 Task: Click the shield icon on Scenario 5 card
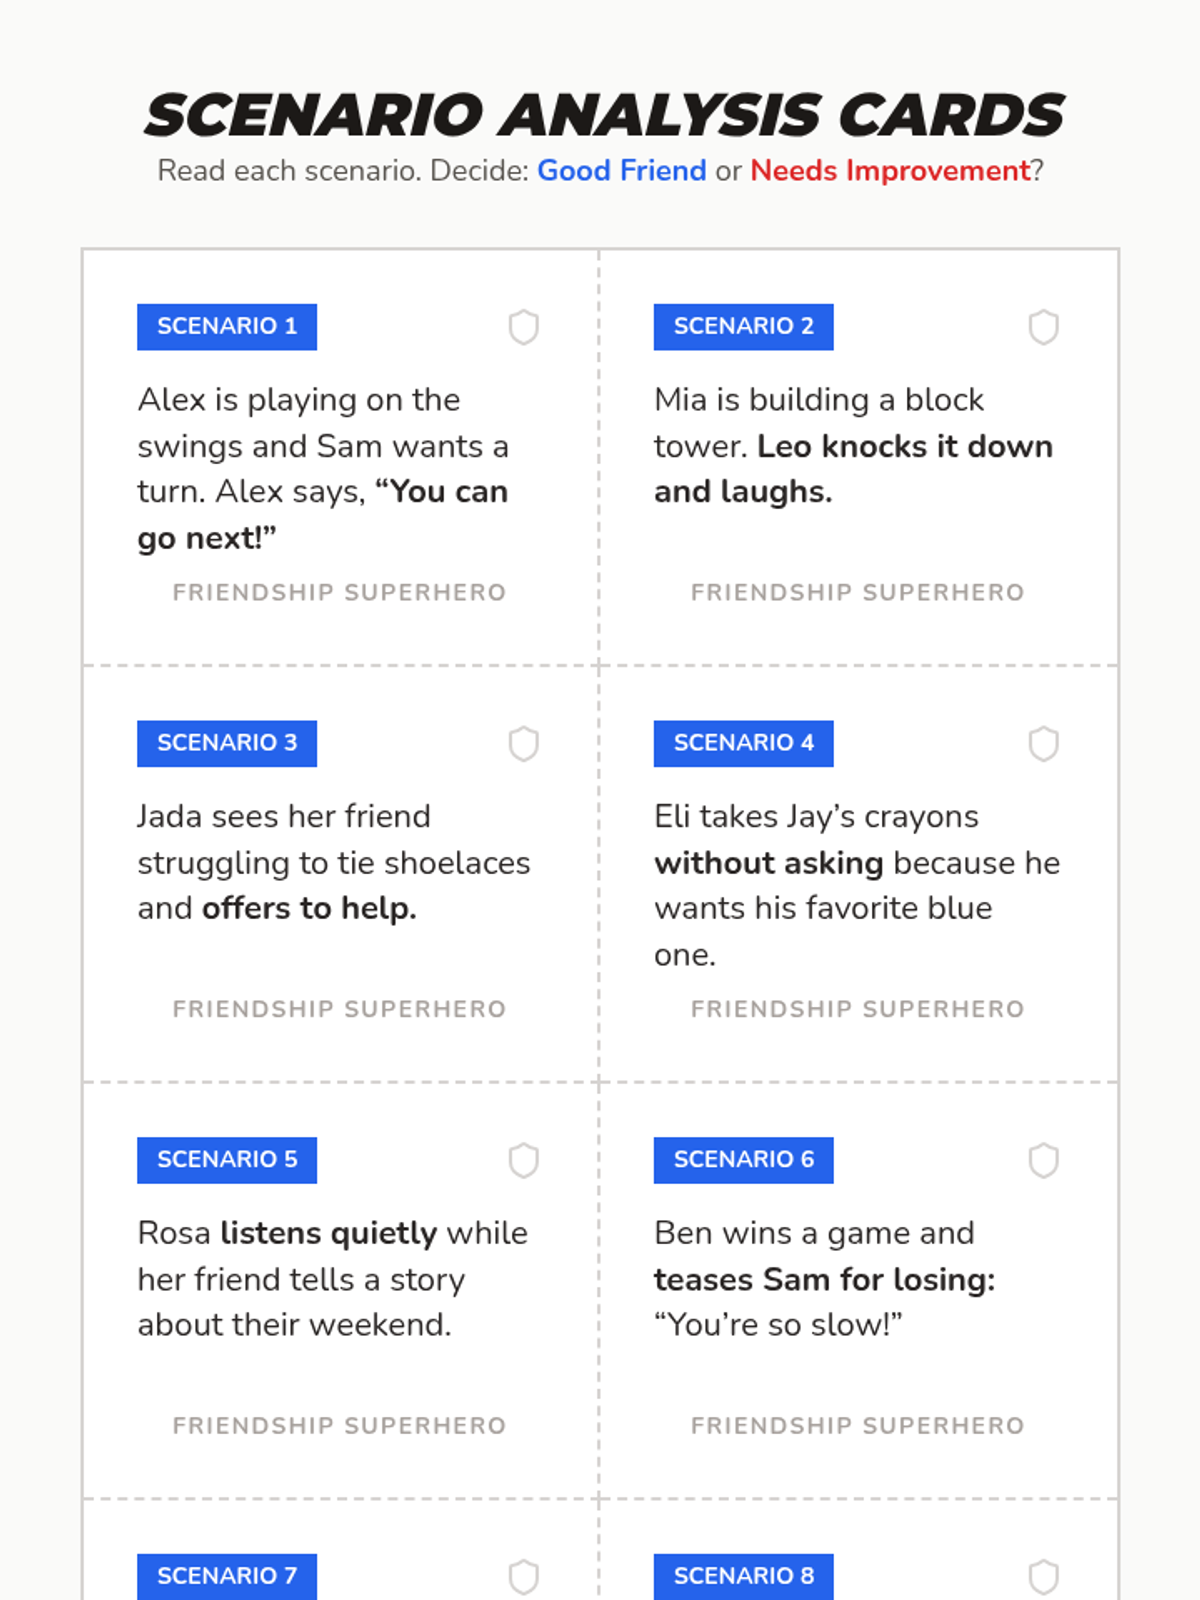pyautogui.click(x=524, y=1161)
